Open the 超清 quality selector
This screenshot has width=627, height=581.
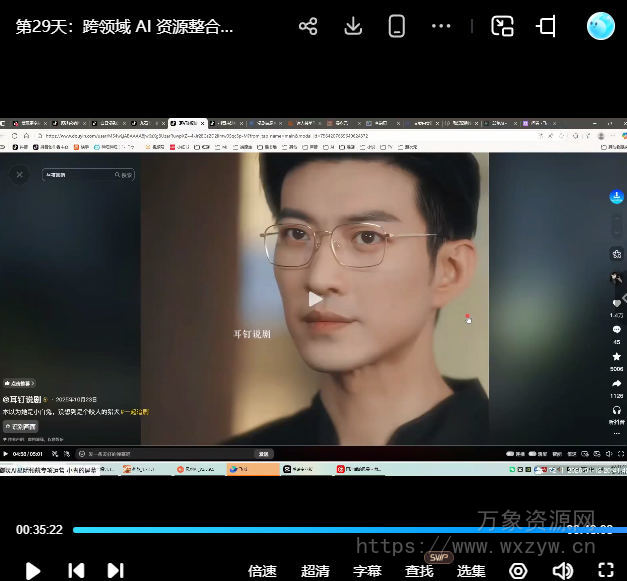pos(315,570)
